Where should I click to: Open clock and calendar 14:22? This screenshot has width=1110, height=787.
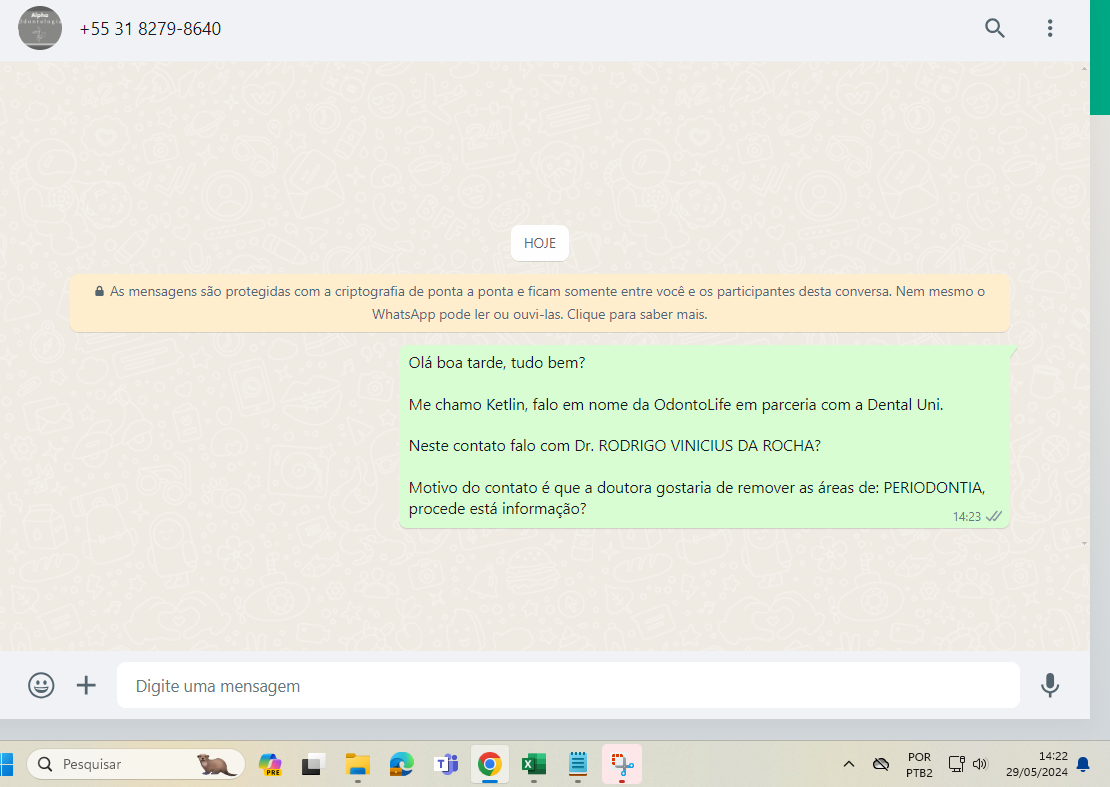click(x=1036, y=764)
